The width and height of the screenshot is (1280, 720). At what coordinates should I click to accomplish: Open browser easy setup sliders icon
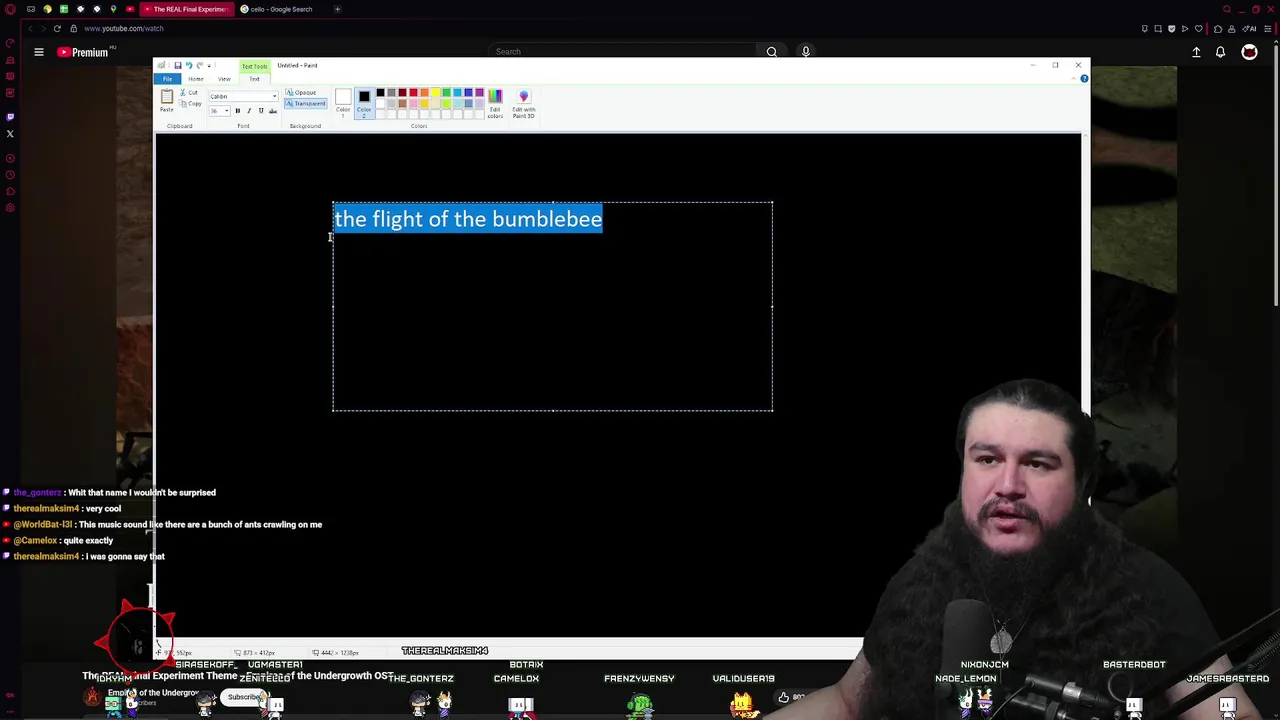coord(1268,28)
